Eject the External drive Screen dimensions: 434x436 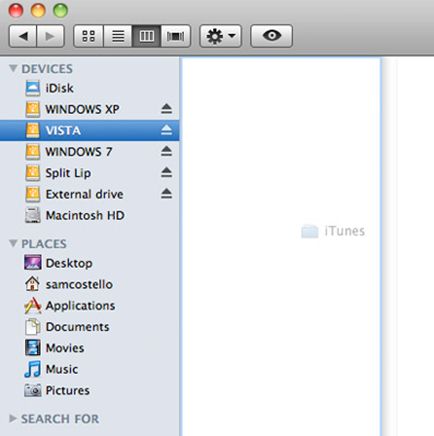click(x=166, y=194)
